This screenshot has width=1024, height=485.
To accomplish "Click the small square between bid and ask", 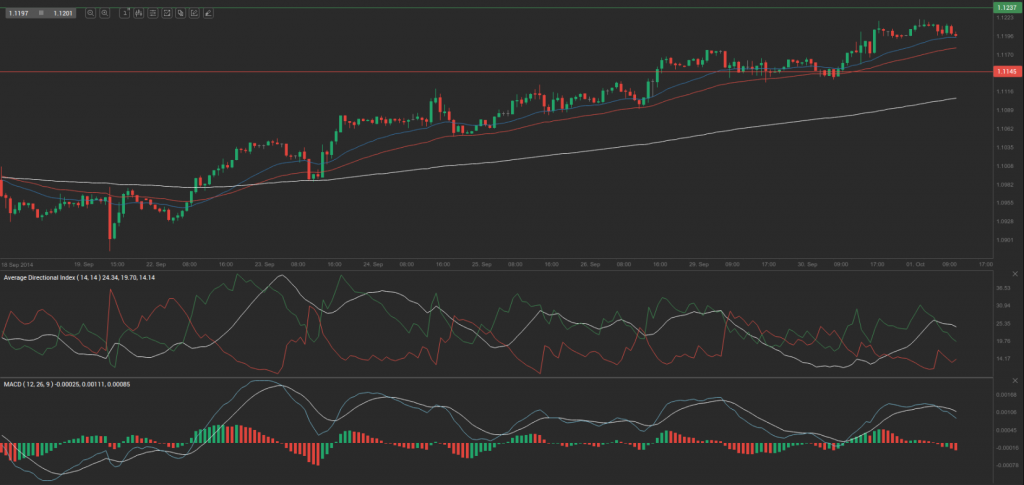I will pyautogui.click(x=41, y=12).
